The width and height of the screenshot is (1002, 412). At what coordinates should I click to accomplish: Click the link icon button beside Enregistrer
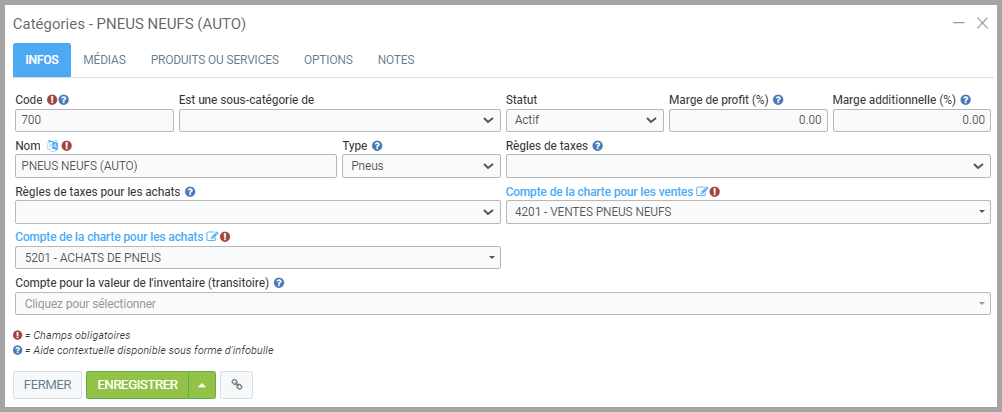[x=236, y=385]
